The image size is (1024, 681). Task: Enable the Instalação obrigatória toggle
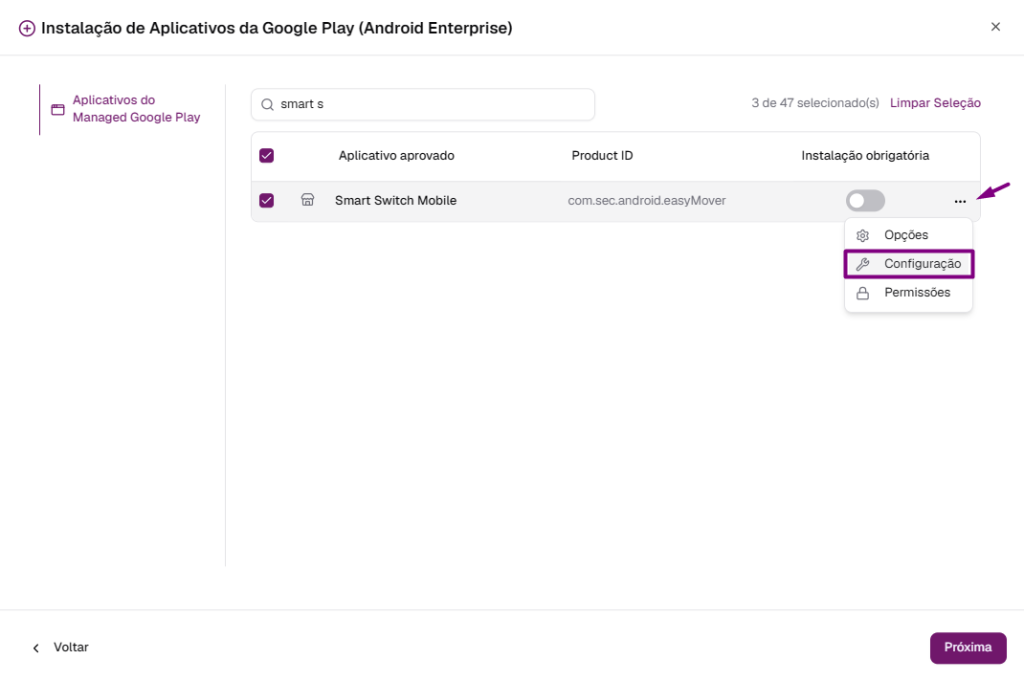click(865, 200)
